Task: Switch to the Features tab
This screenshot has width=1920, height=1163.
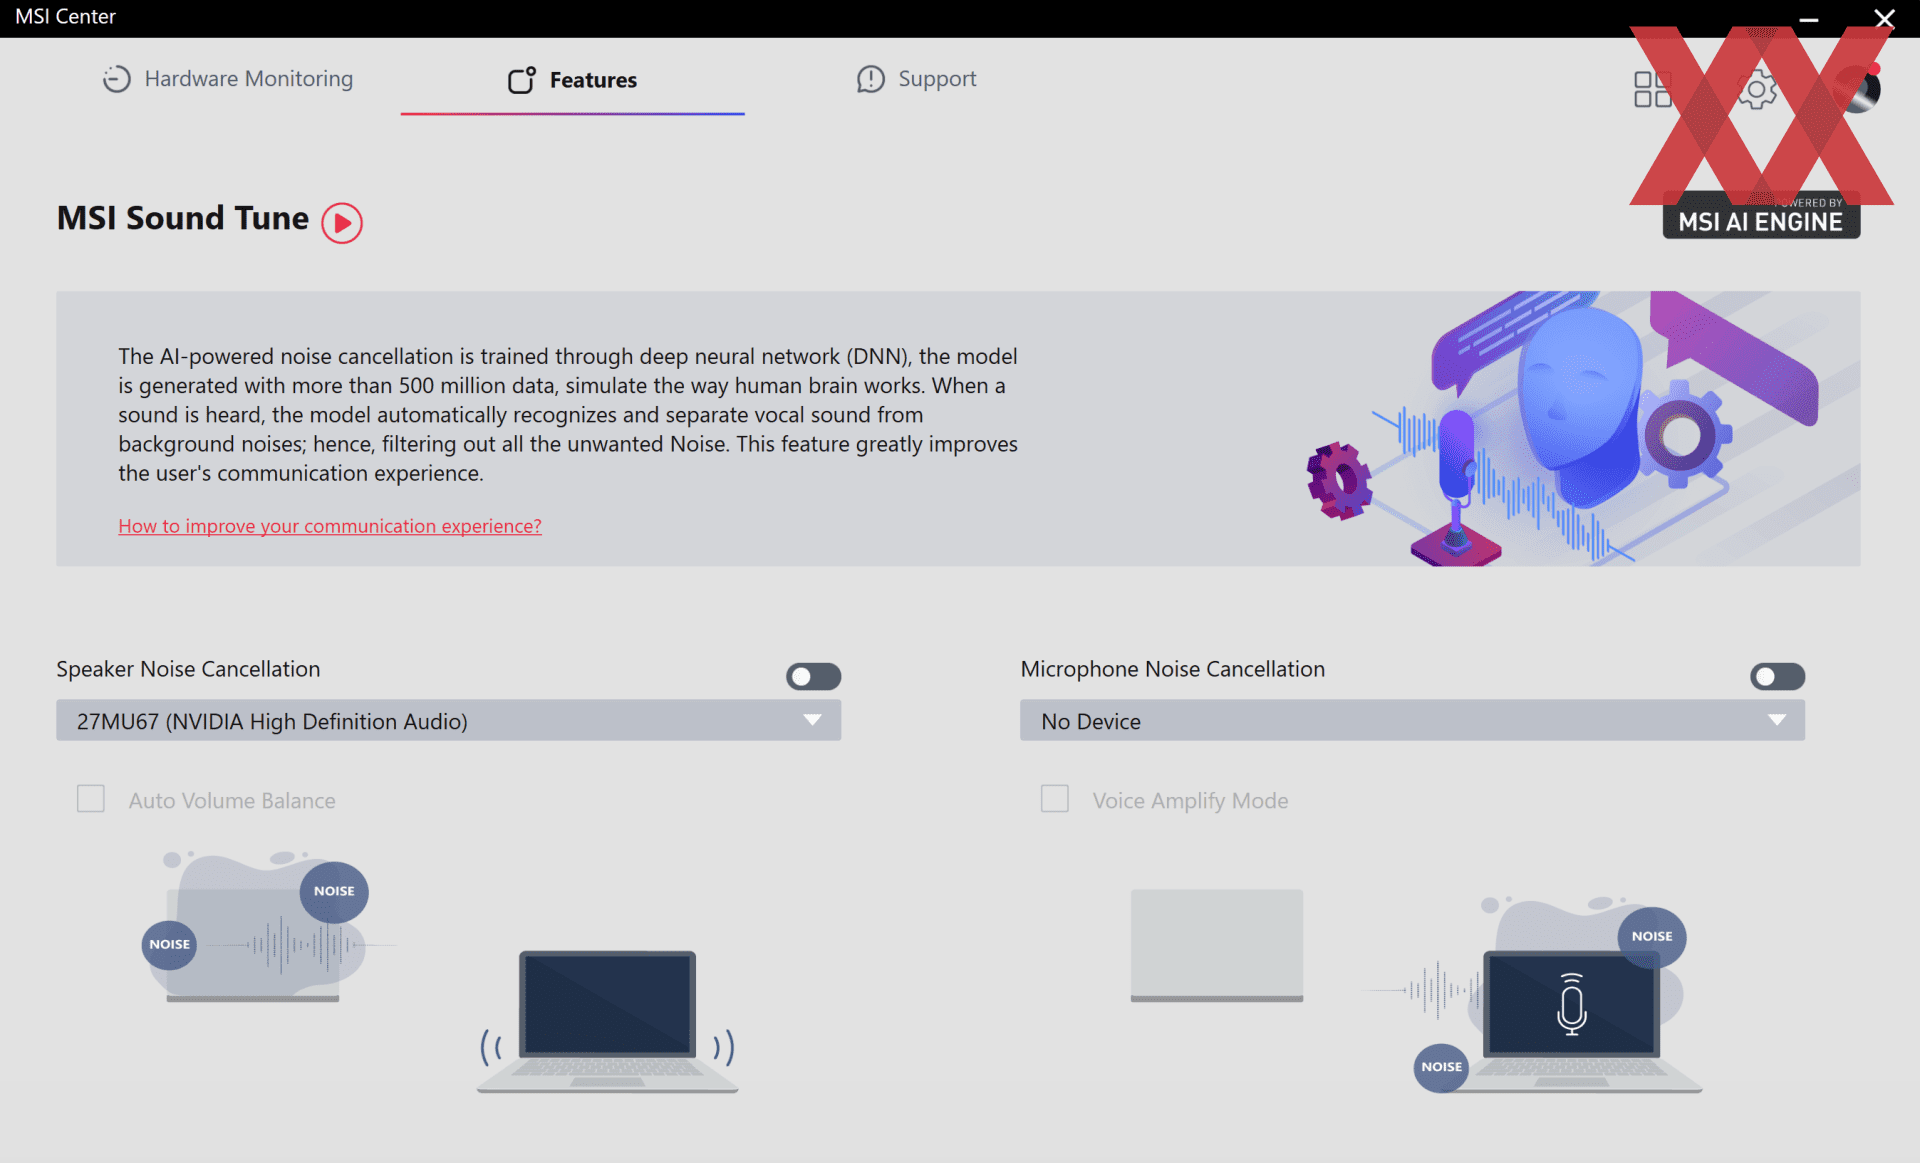Action: tap(572, 80)
